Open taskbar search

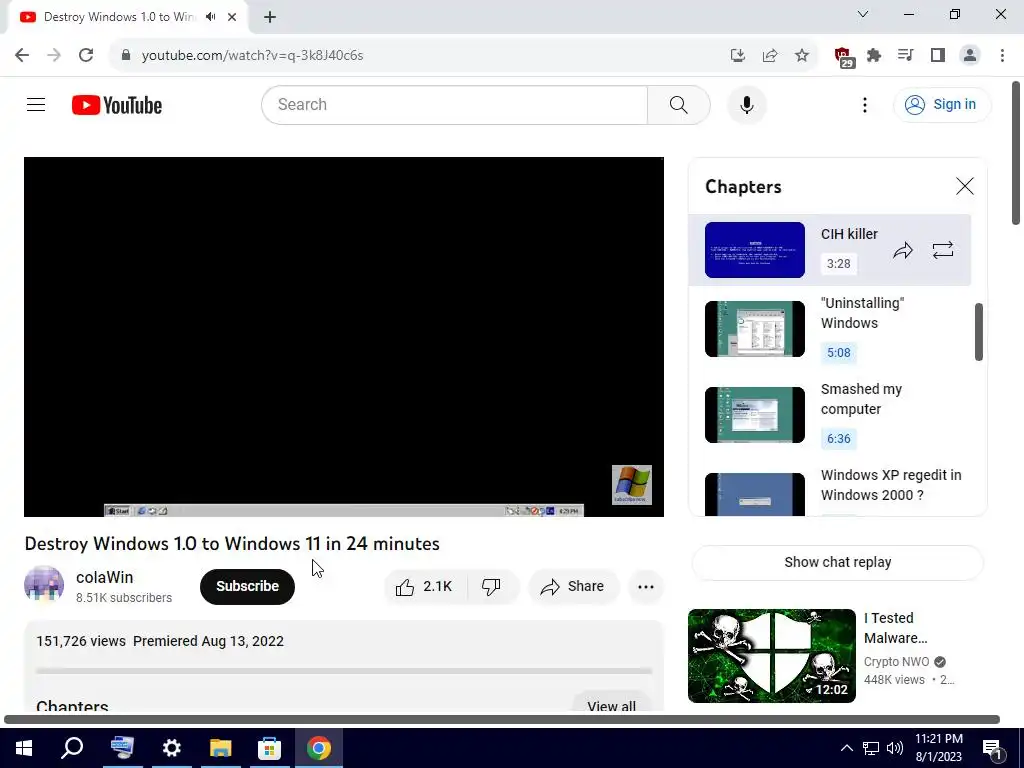pos(72,748)
